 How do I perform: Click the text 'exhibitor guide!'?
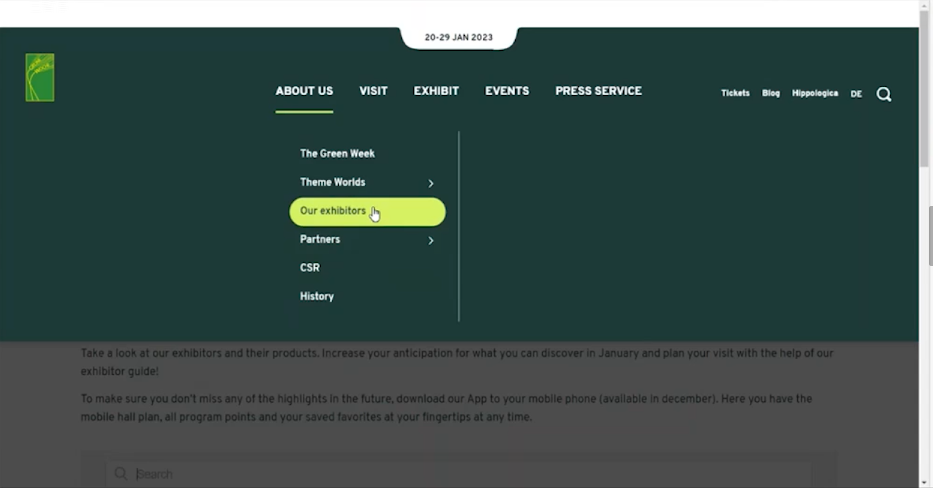[120, 371]
